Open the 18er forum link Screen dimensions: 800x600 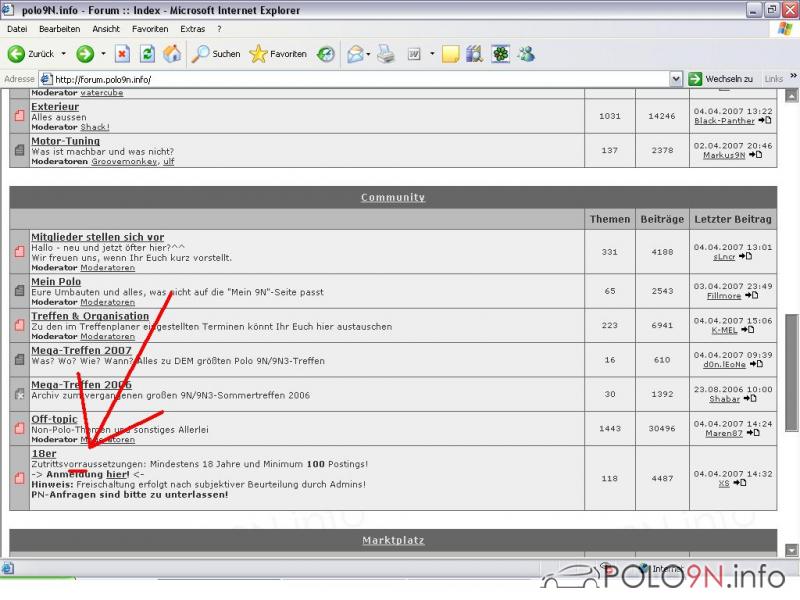pos(44,453)
